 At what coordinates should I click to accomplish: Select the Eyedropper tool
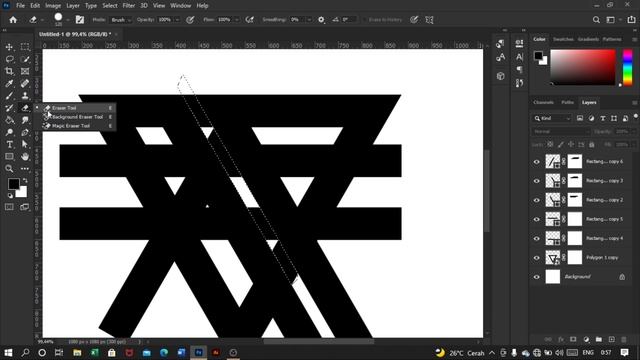coord(9,84)
